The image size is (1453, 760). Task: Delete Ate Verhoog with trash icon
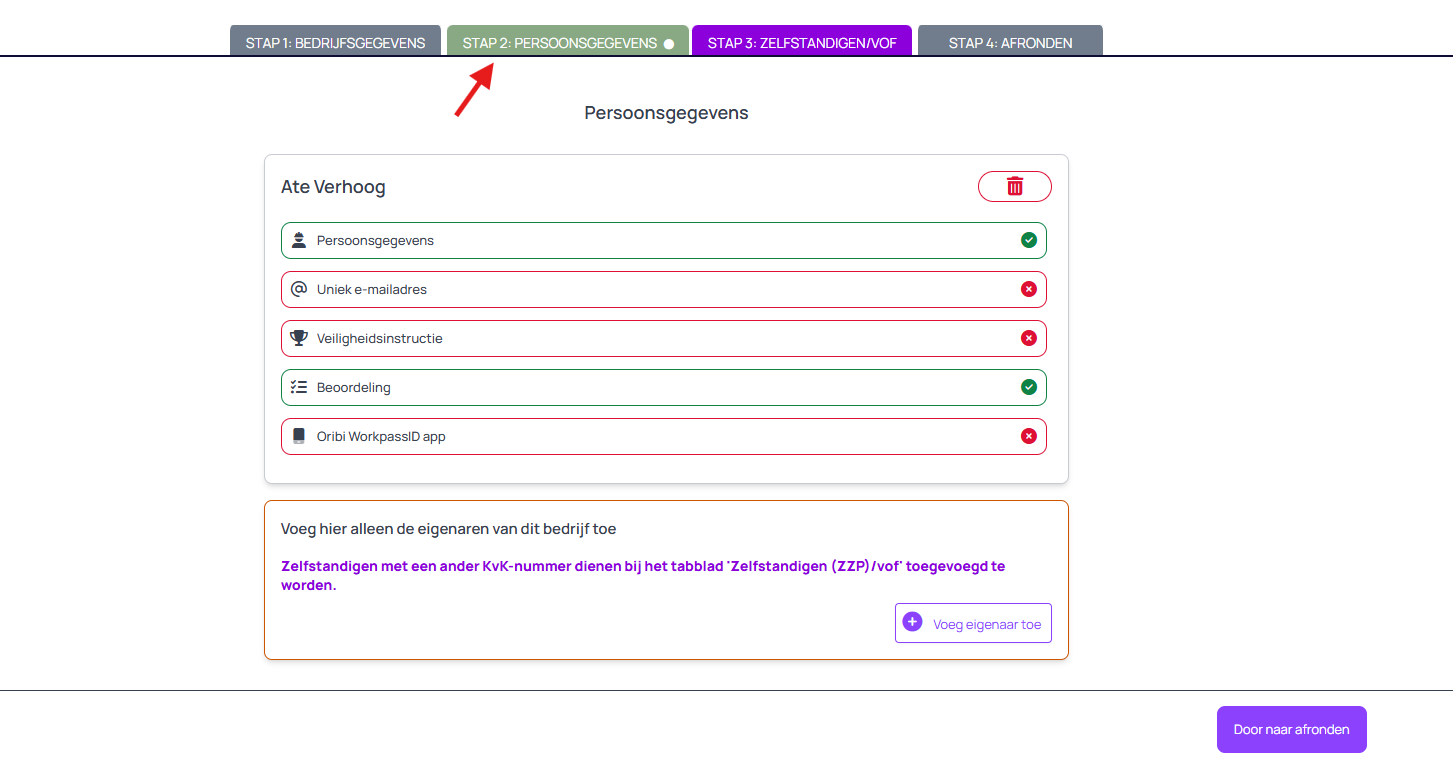pyautogui.click(x=1014, y=186)
